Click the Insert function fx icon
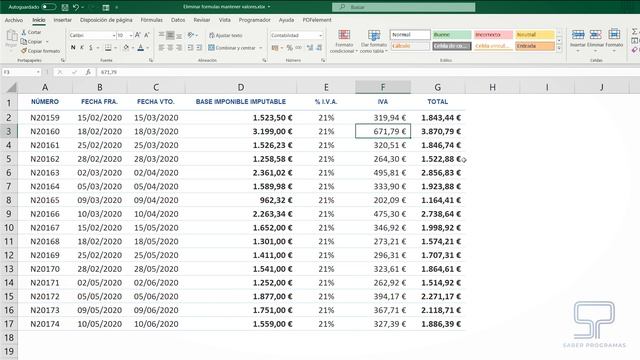640x360 pixels. (x=88, y=72)
